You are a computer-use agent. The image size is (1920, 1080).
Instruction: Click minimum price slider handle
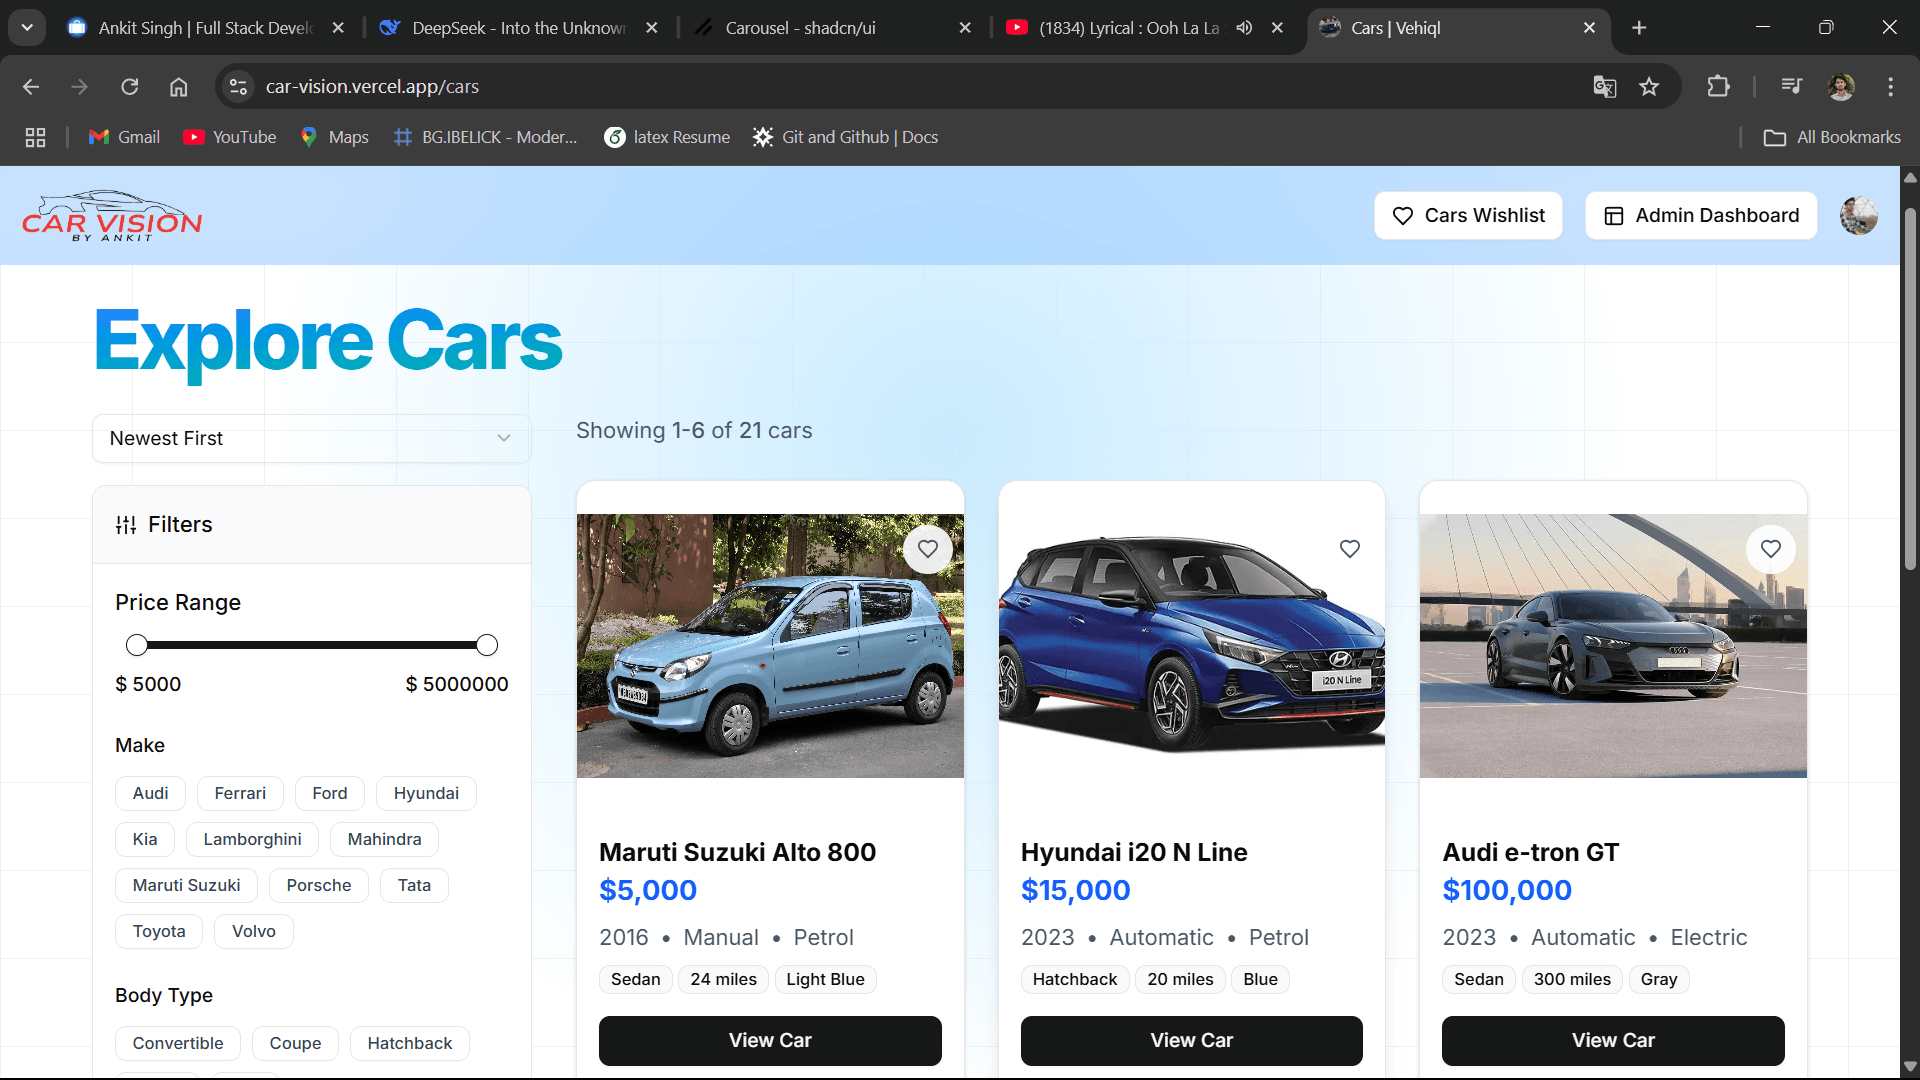click(137, 646)
